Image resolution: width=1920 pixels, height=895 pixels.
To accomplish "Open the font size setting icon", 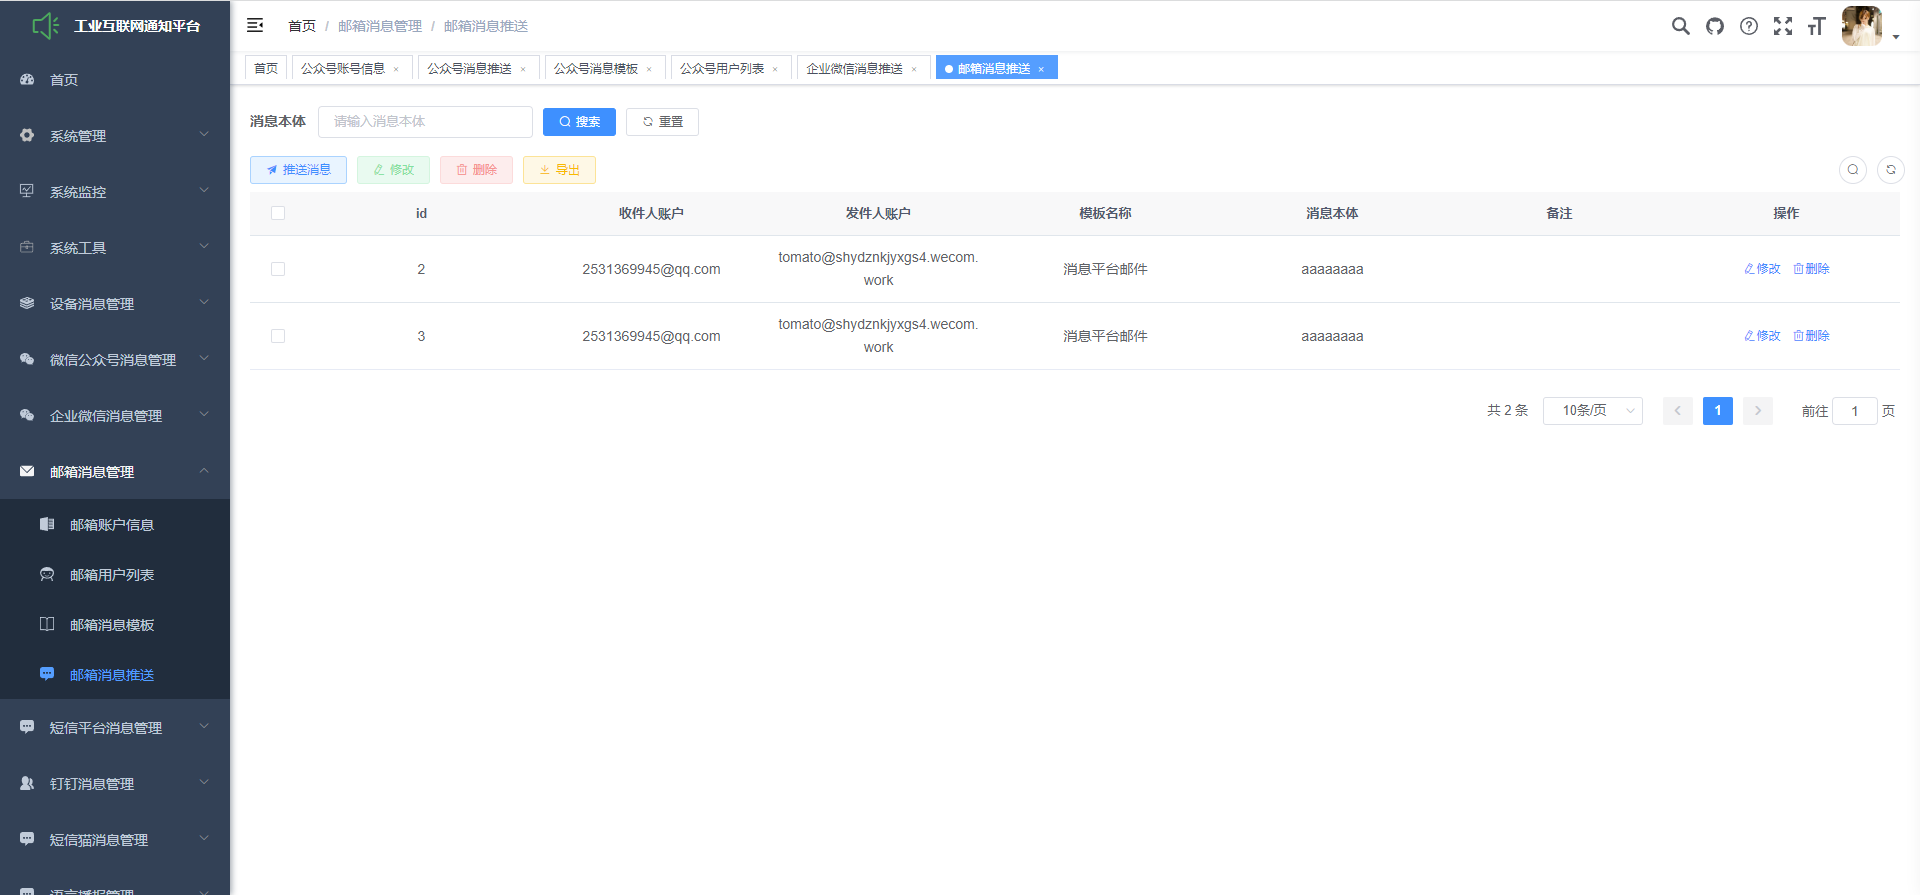I will [x=1817, y=26].
